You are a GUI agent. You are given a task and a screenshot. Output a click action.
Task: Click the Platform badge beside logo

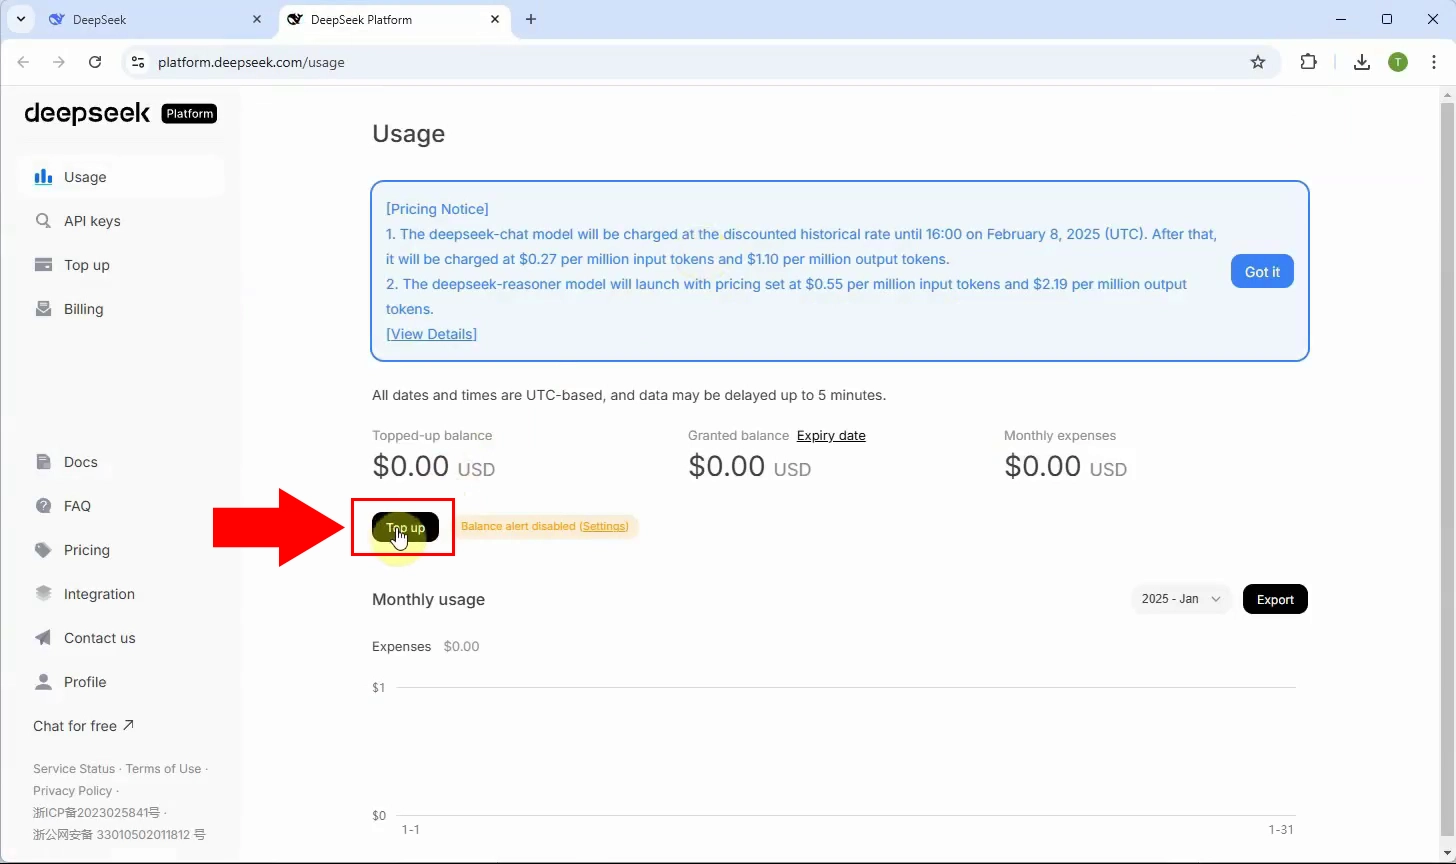click(189, 114)
